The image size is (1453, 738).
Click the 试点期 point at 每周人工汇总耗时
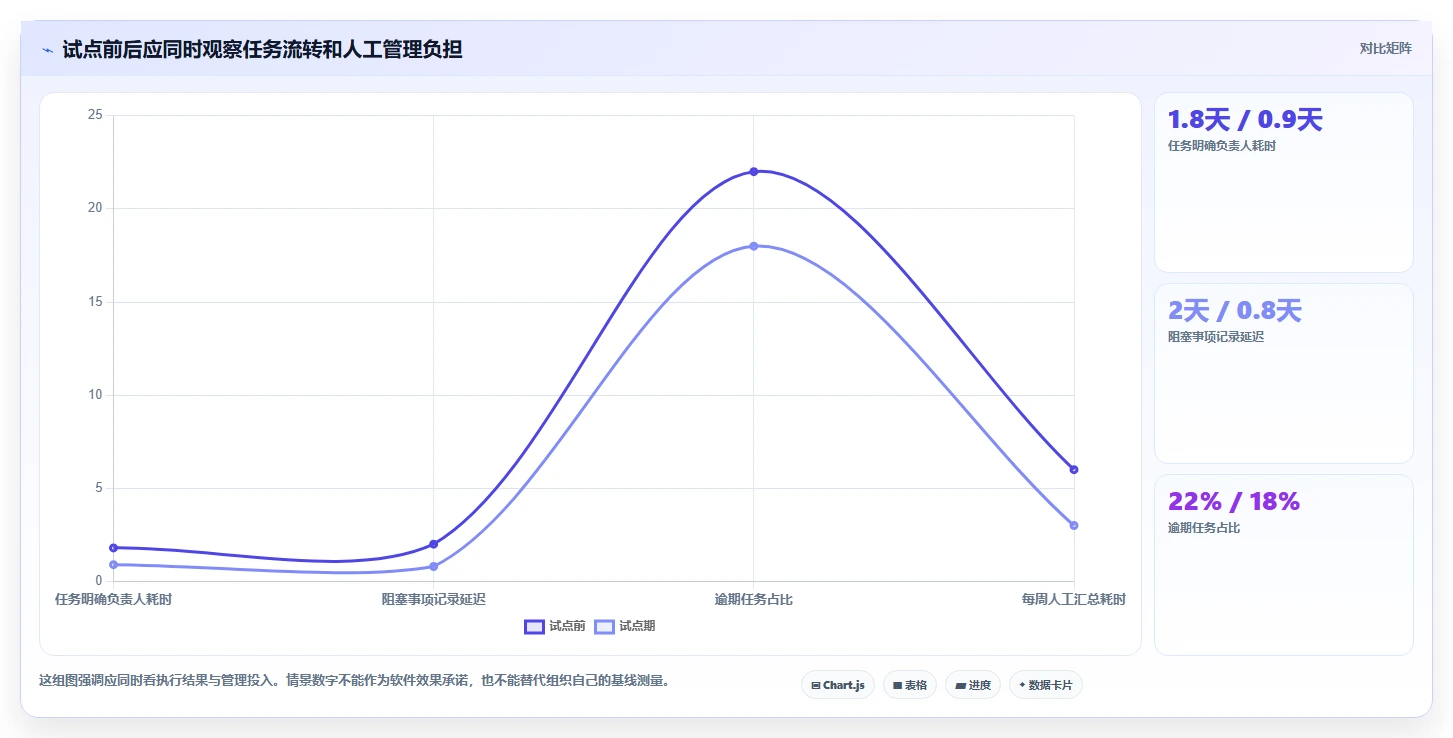pyautogui.click(x=1073, y=525)
